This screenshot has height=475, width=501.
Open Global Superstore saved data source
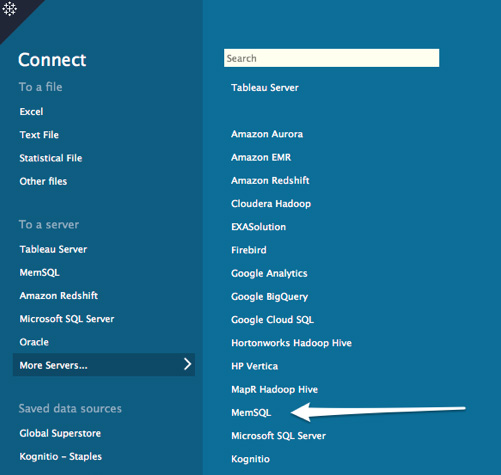click(60, 433)
